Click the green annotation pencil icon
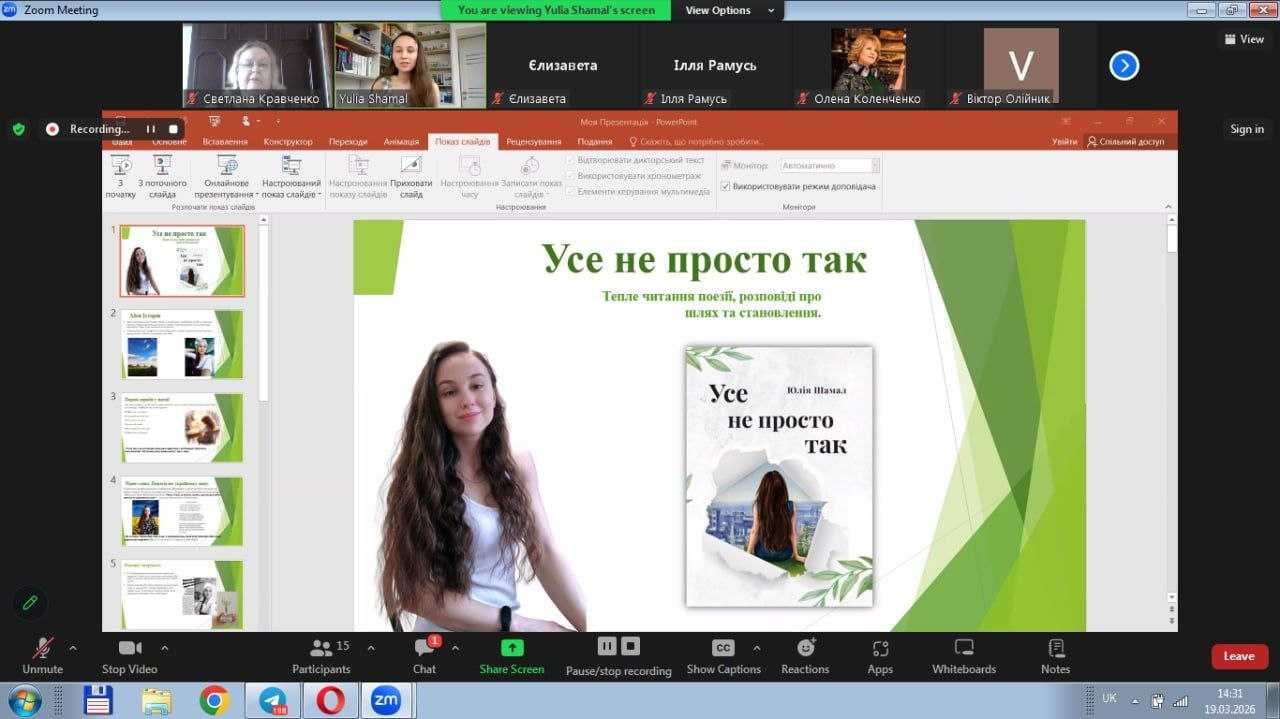 coord(30,602)
